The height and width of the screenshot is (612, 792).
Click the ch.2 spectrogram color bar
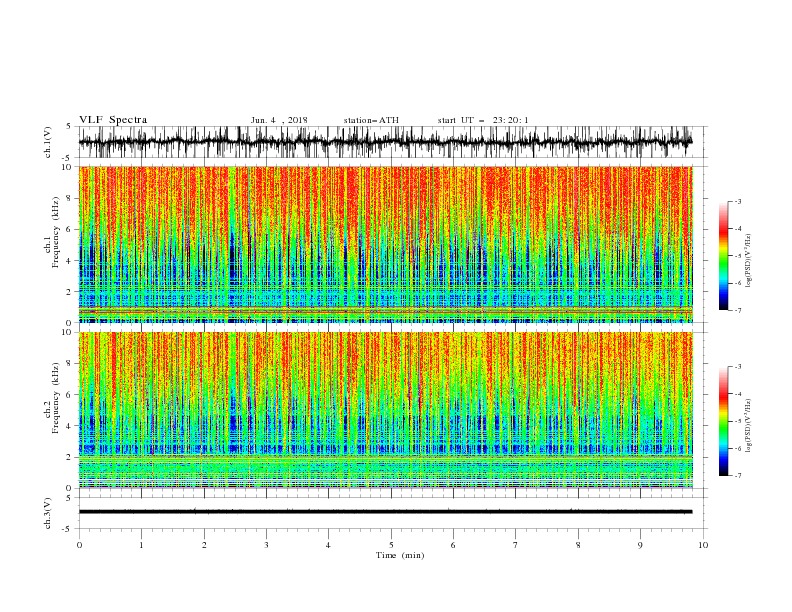click(x=723, y=421)
